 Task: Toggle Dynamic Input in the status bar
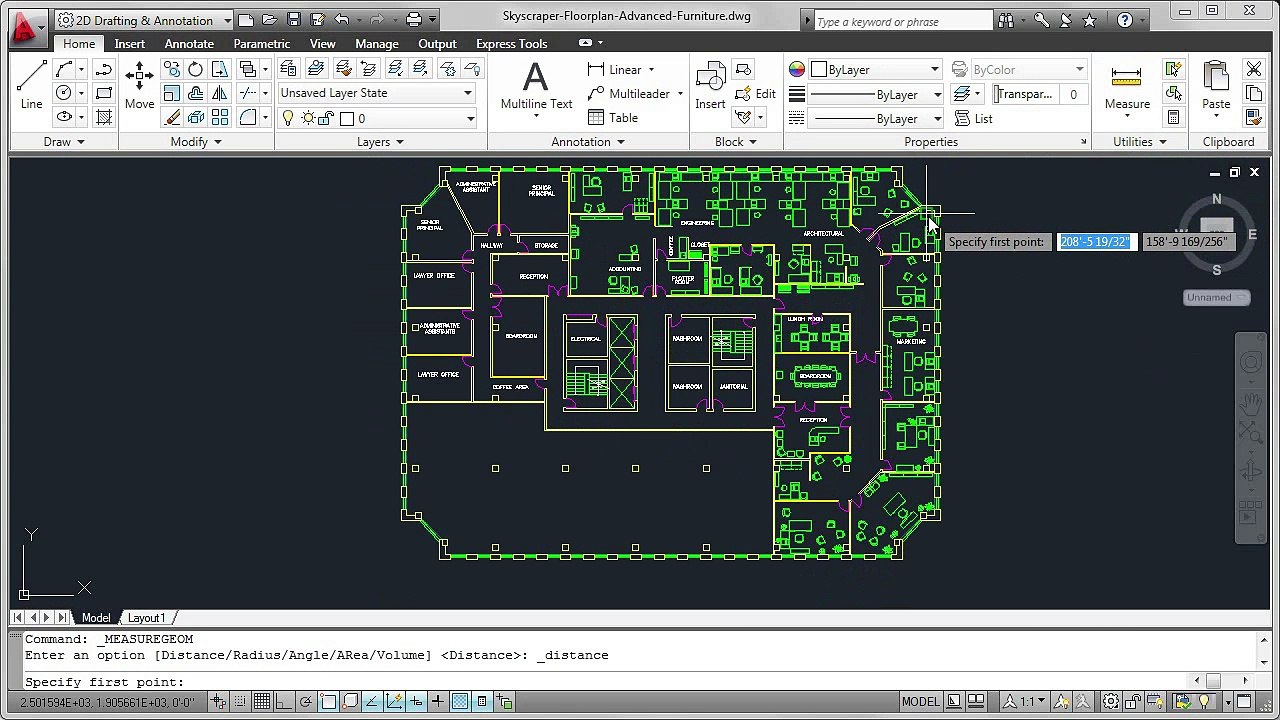[416, 701]
